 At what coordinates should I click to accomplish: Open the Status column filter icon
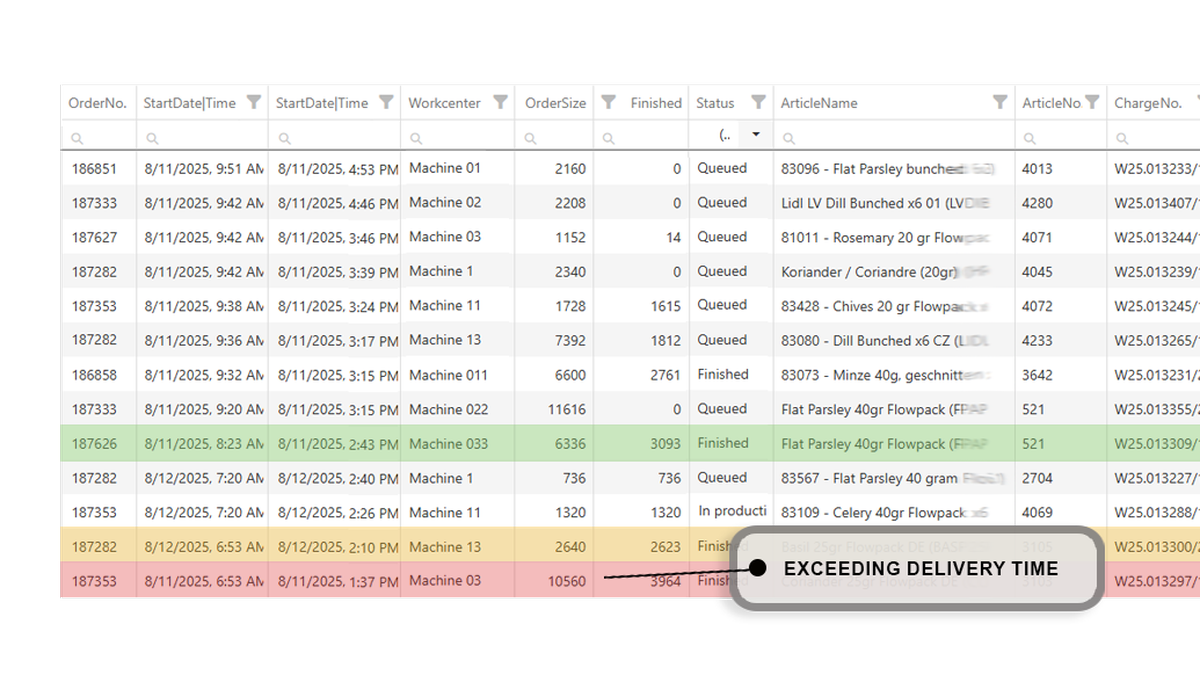pyautogui.click(x=758, y=102)
